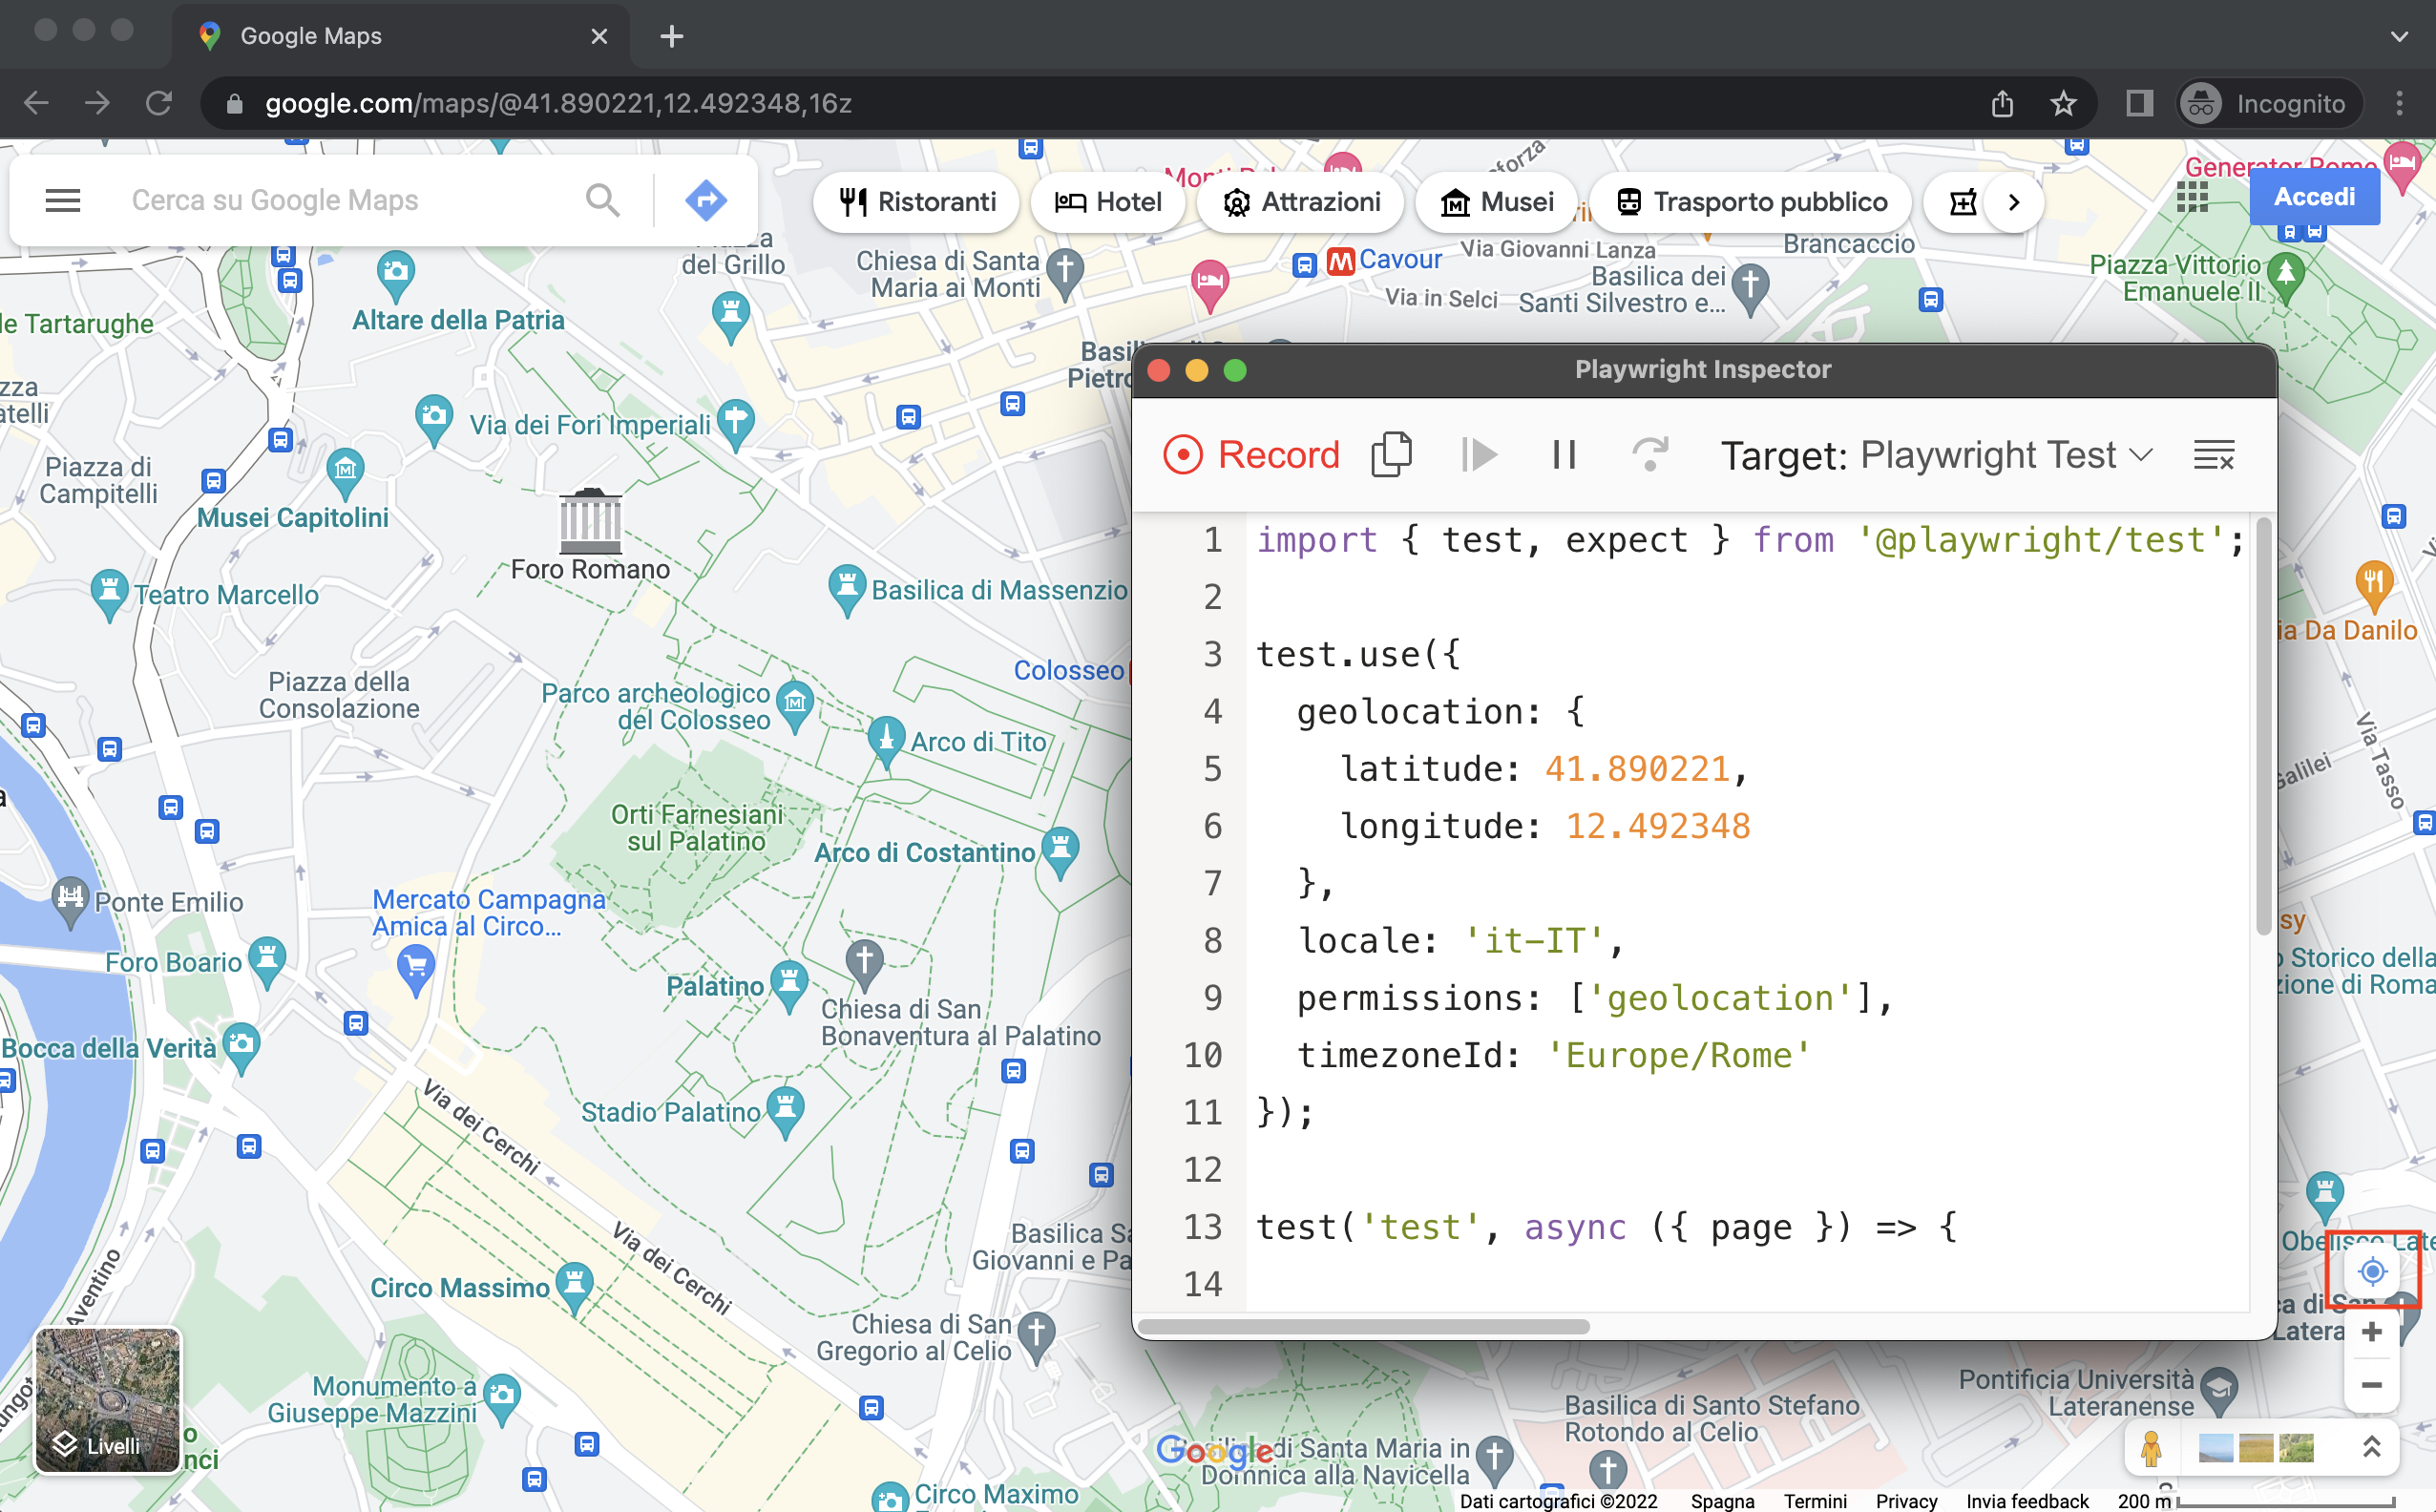Open directions with the blue arrow icon

click(706, 201)
